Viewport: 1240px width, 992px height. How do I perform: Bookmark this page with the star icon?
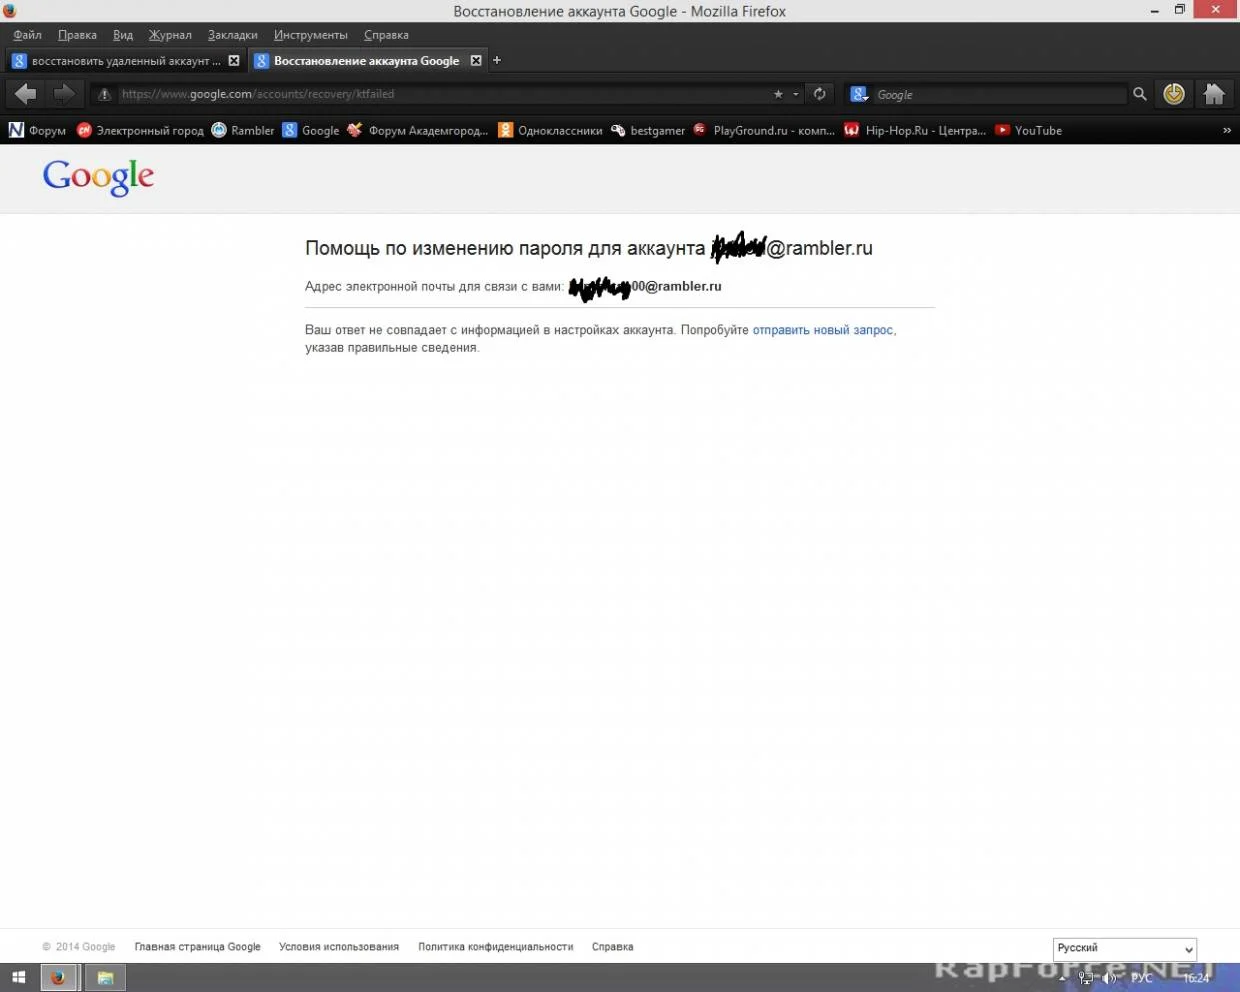coord(778,94)
